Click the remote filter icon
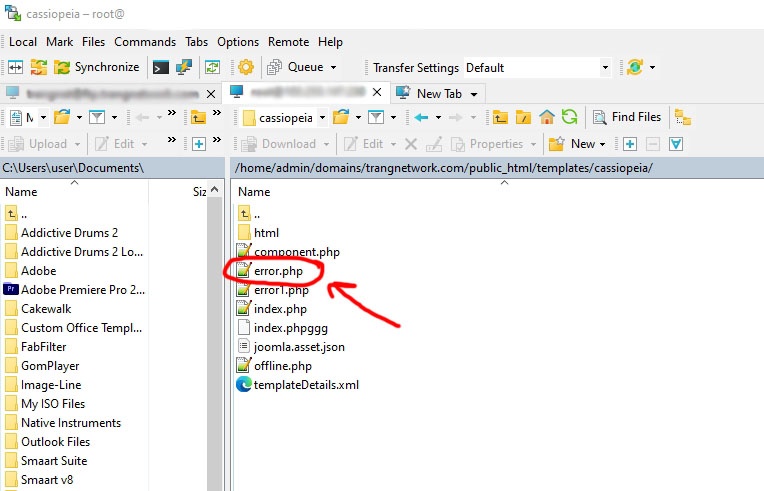 pos(376,117)
